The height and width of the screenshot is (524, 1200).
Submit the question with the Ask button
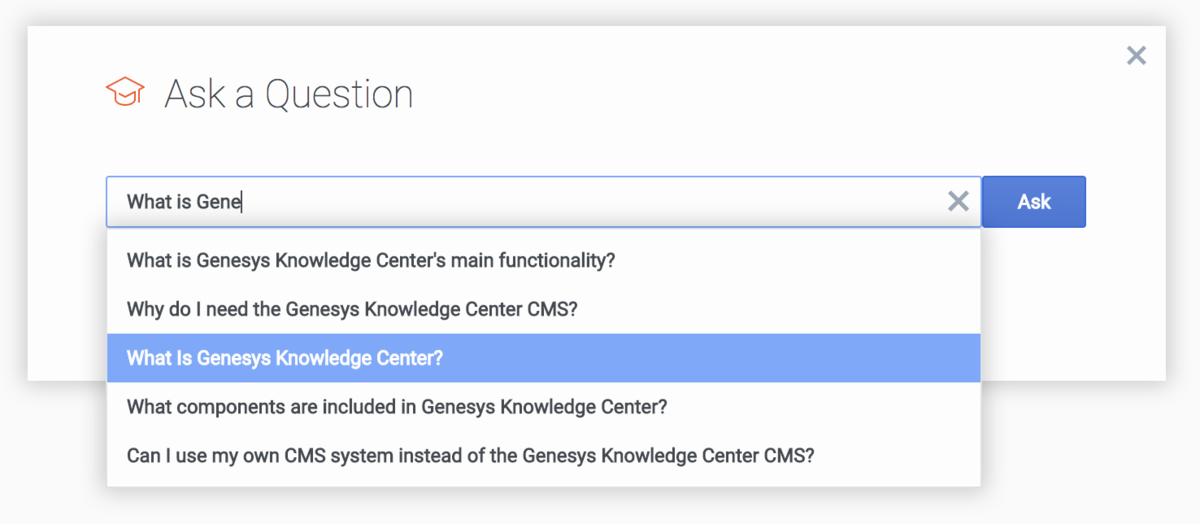(1033, 202)
